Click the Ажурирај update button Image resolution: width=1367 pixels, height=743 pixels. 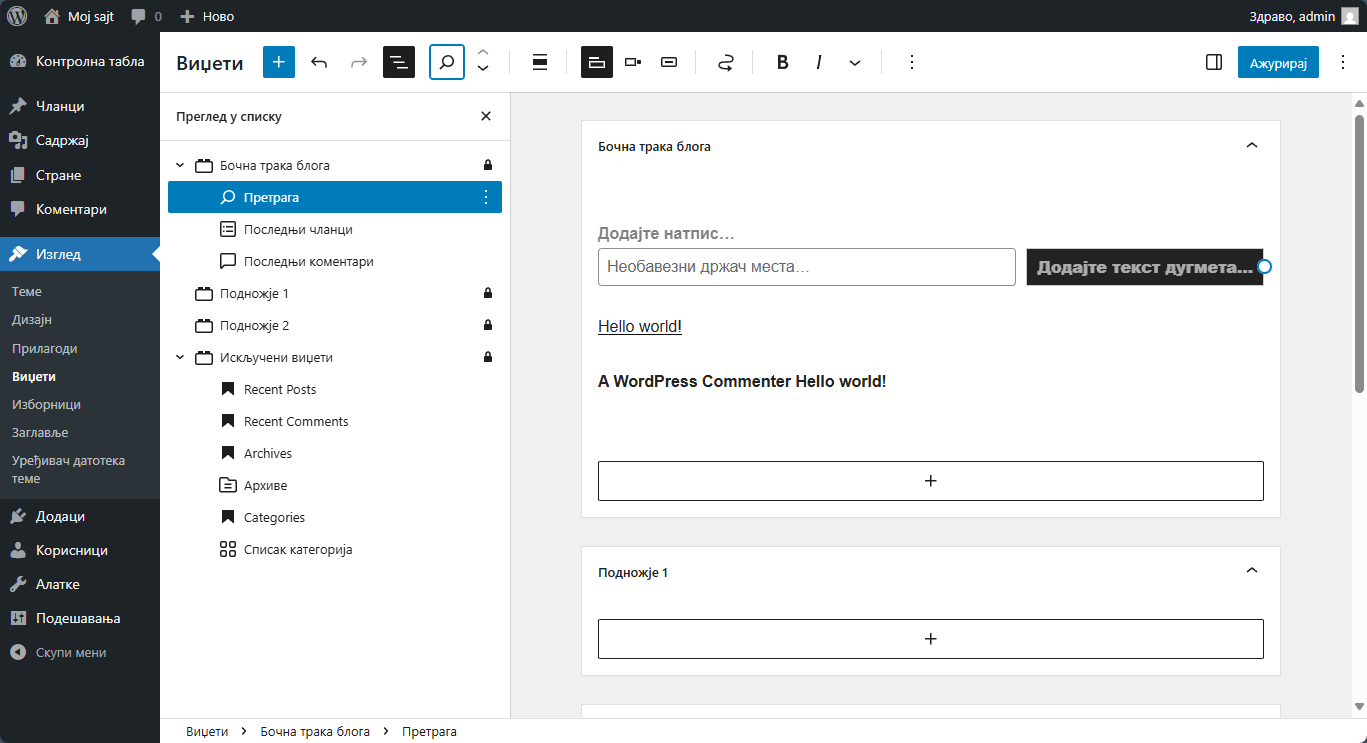[1278, 61]
